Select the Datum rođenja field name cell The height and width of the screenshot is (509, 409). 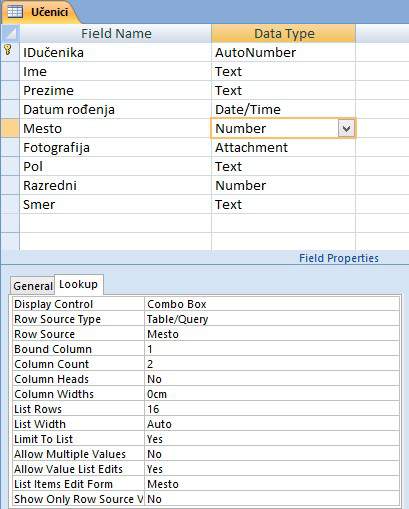pos(116,109)
